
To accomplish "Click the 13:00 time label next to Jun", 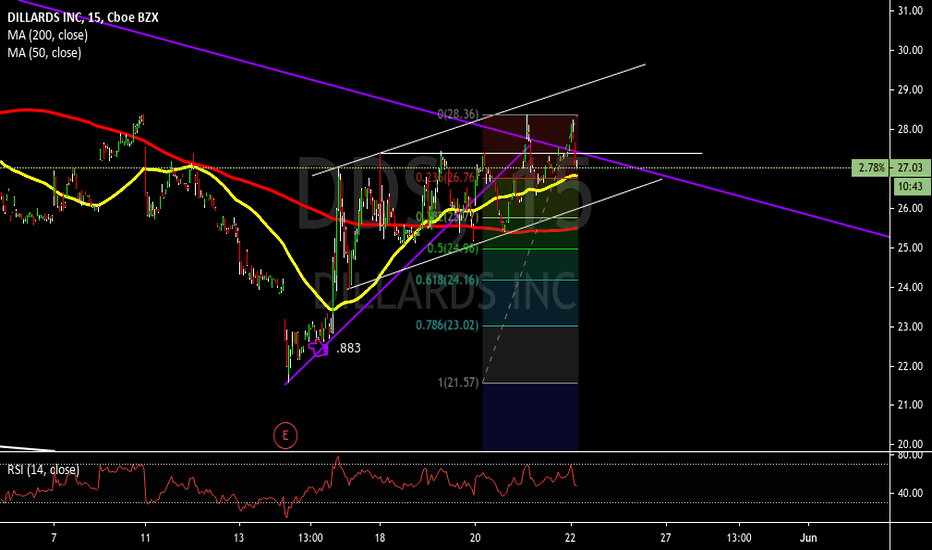I will [739, 538].
